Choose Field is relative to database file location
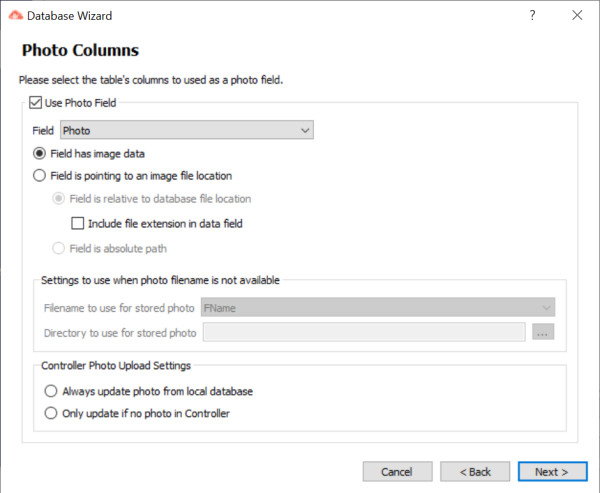Screen dimensions: 600x493 pyautogui.click(x=58, y=199)
